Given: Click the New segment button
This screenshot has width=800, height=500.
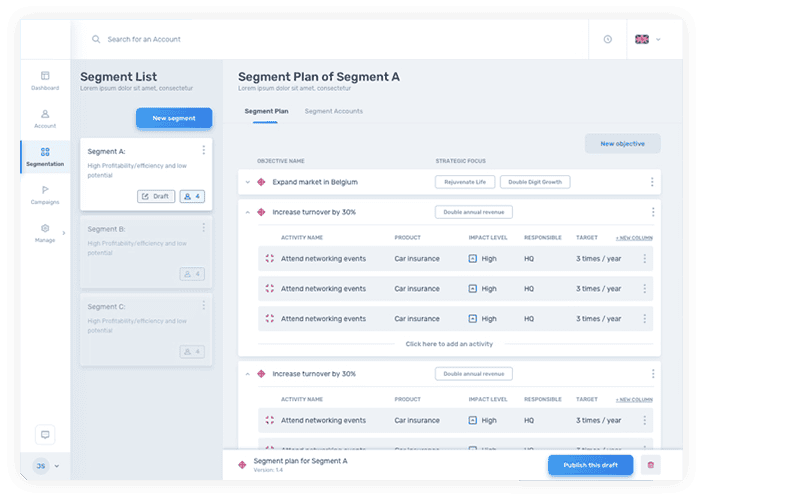Looking at the screenshot, I should coord(174,118).
